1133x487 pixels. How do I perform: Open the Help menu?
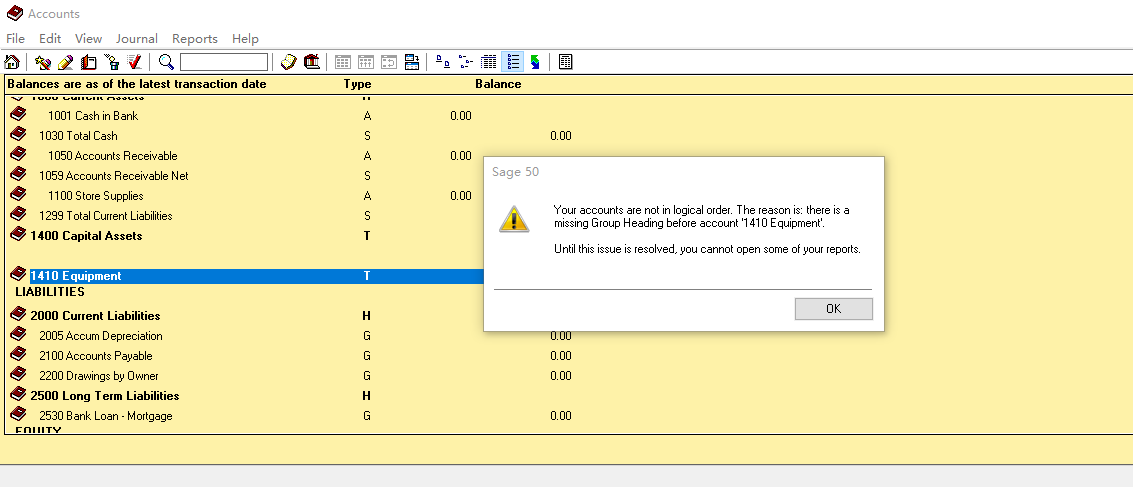pos(245,39)
